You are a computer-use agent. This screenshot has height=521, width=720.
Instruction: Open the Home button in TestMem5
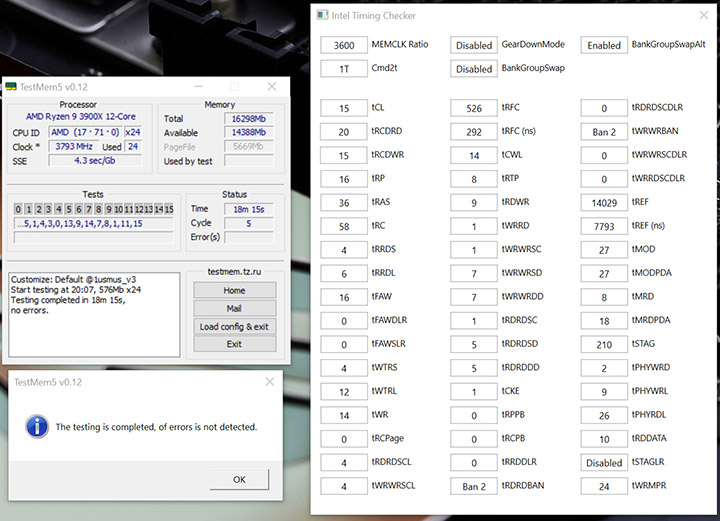click(x=235, y=290)
